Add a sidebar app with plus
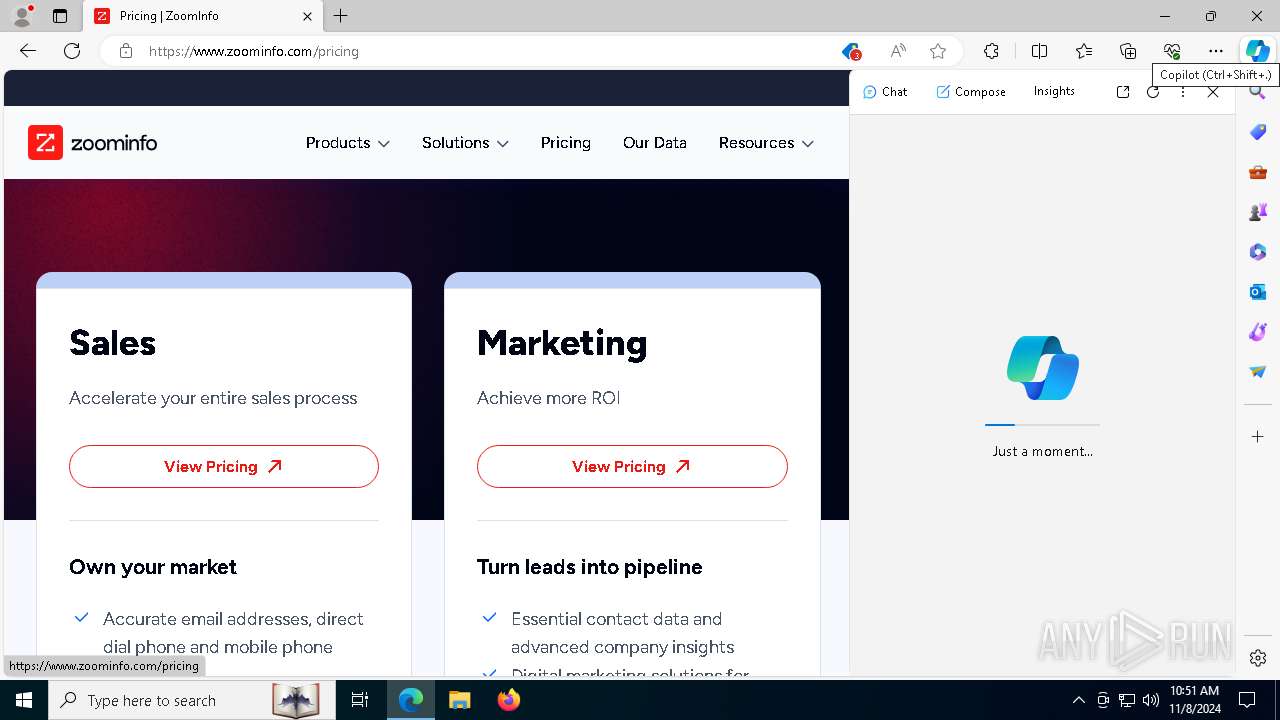Viewport: 1280px width, 720px height. point(1258,436)
